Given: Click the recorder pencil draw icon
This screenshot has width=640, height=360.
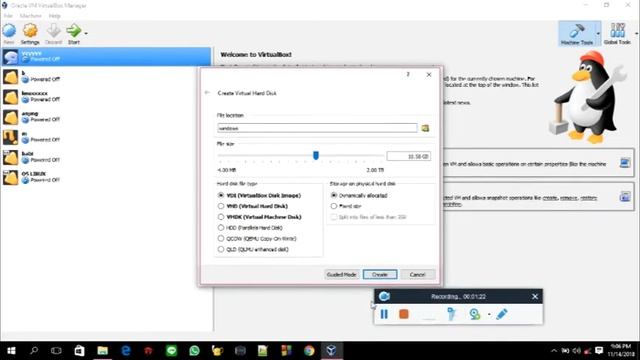Looking at the screenshot, I should click(x=502, y=314).
